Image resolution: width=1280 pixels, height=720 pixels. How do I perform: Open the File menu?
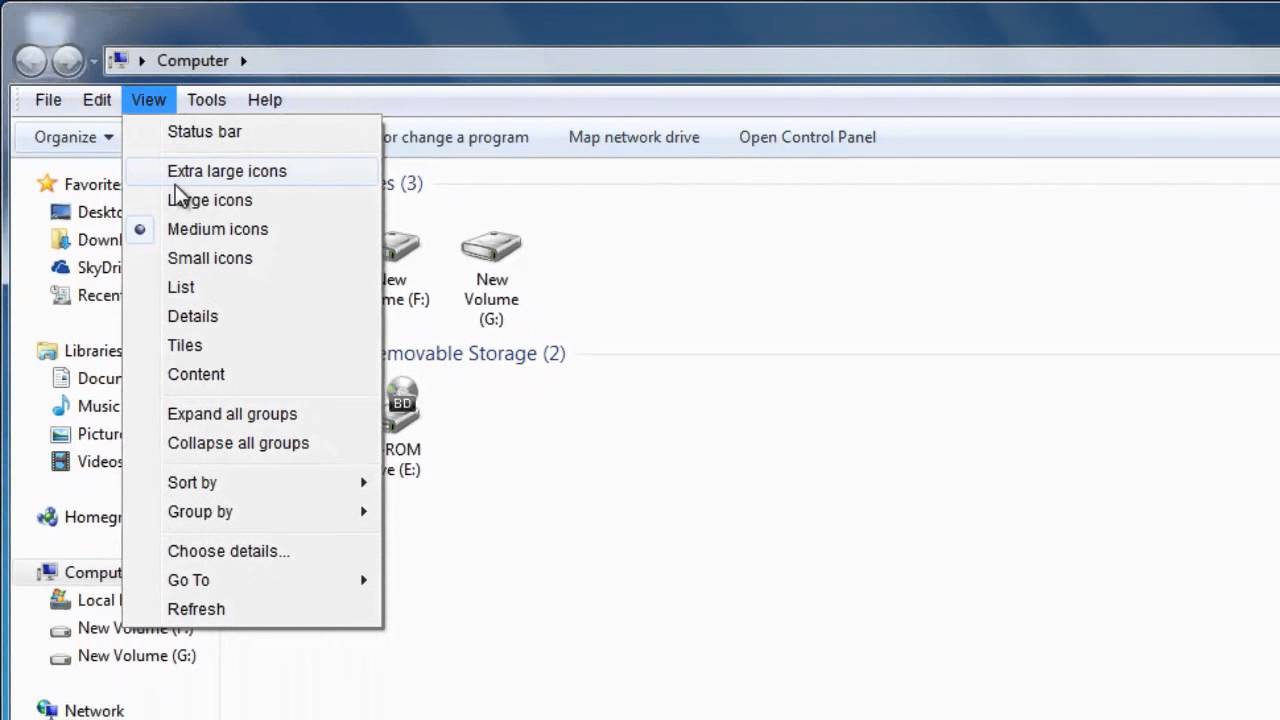click(x=48, y=100)
